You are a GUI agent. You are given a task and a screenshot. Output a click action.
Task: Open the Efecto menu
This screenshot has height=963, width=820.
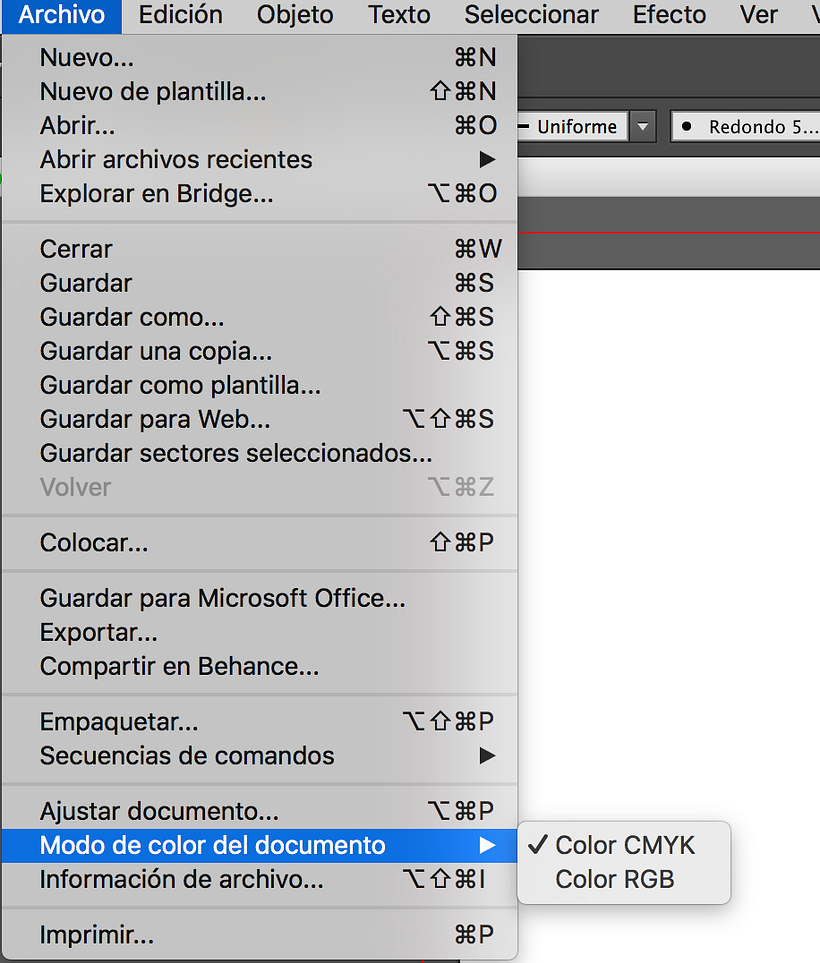668,15
